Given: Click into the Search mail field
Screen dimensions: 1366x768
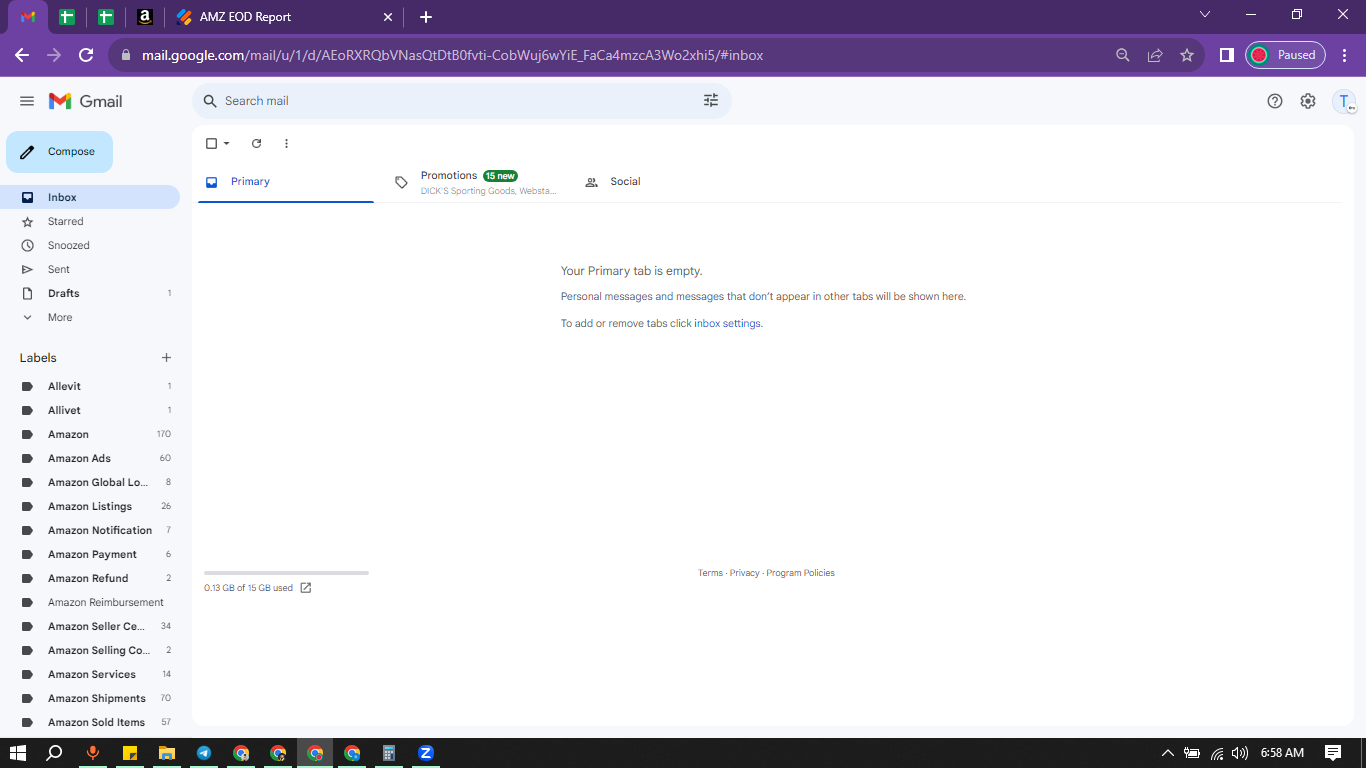Looking at the screenshot, I should pos(460,101).
